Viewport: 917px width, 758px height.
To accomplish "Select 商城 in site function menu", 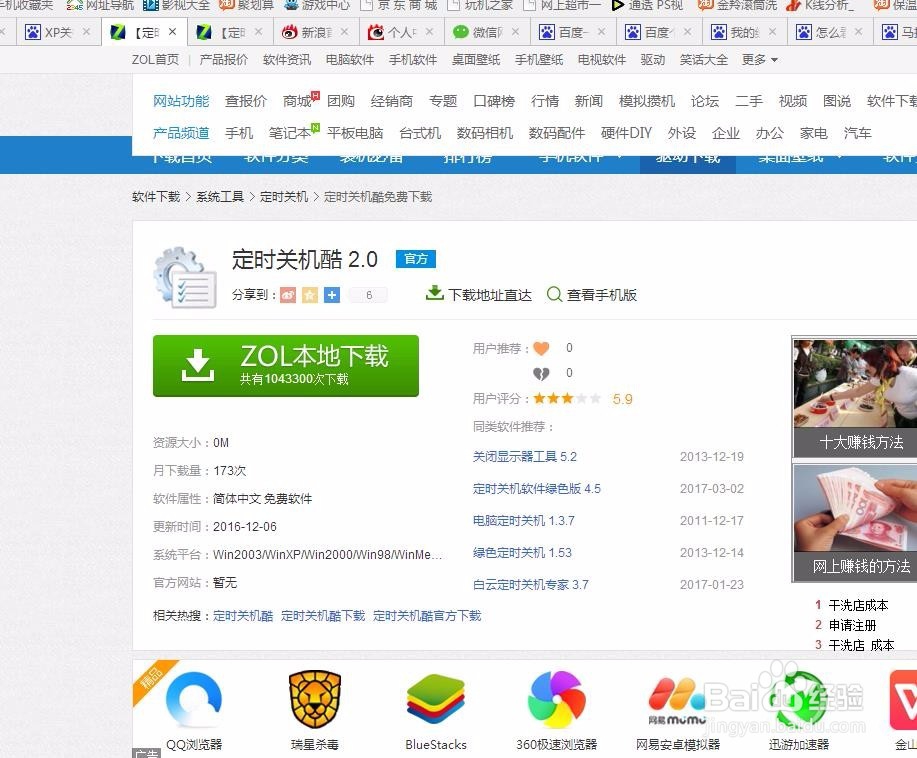I will (298, 101).
